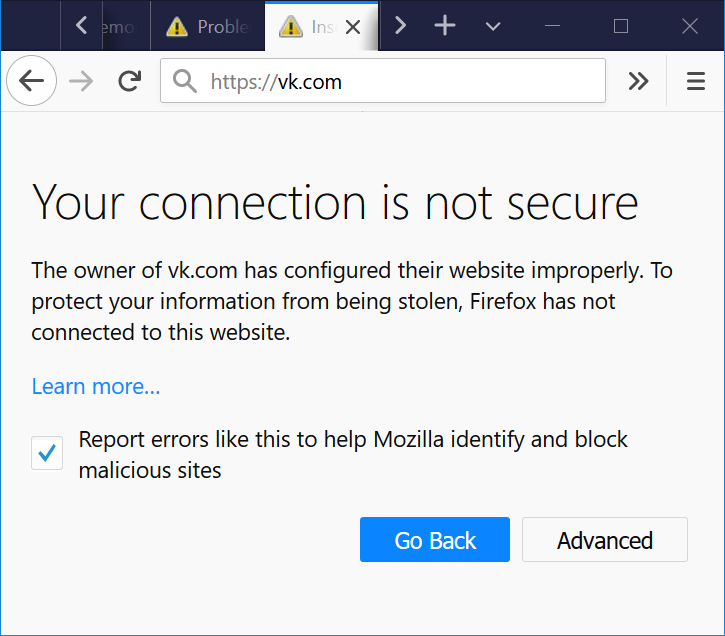Click the forward navigation arrow
Viewport: 725px width, 636px height.
81,81
